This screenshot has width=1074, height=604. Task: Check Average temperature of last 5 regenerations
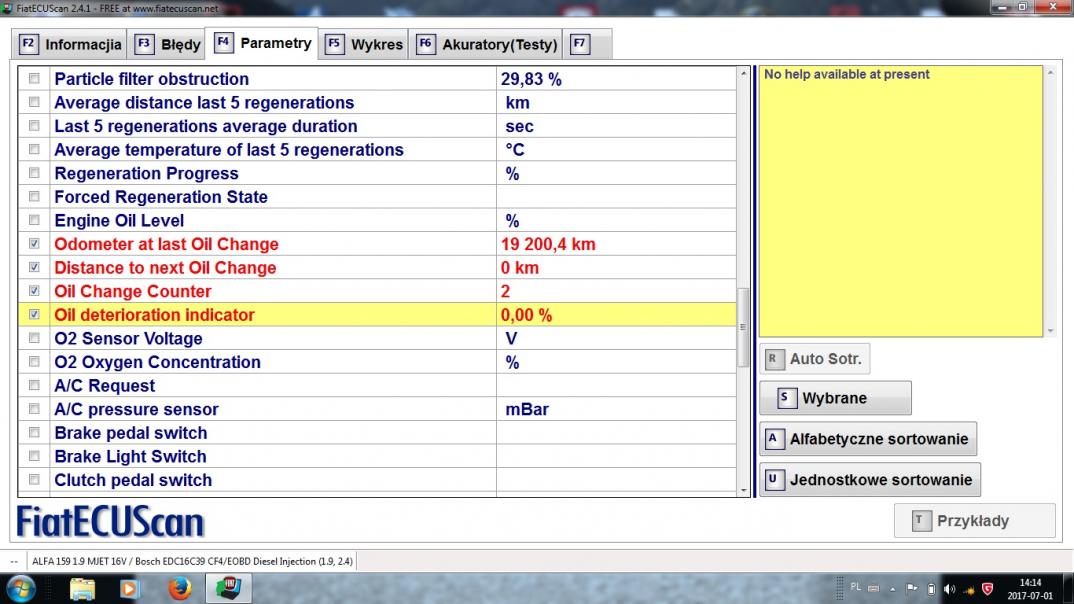click(x=34, y=149)
